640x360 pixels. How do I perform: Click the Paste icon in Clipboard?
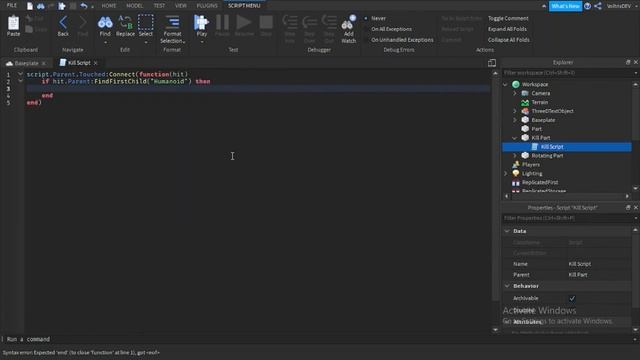13,23
